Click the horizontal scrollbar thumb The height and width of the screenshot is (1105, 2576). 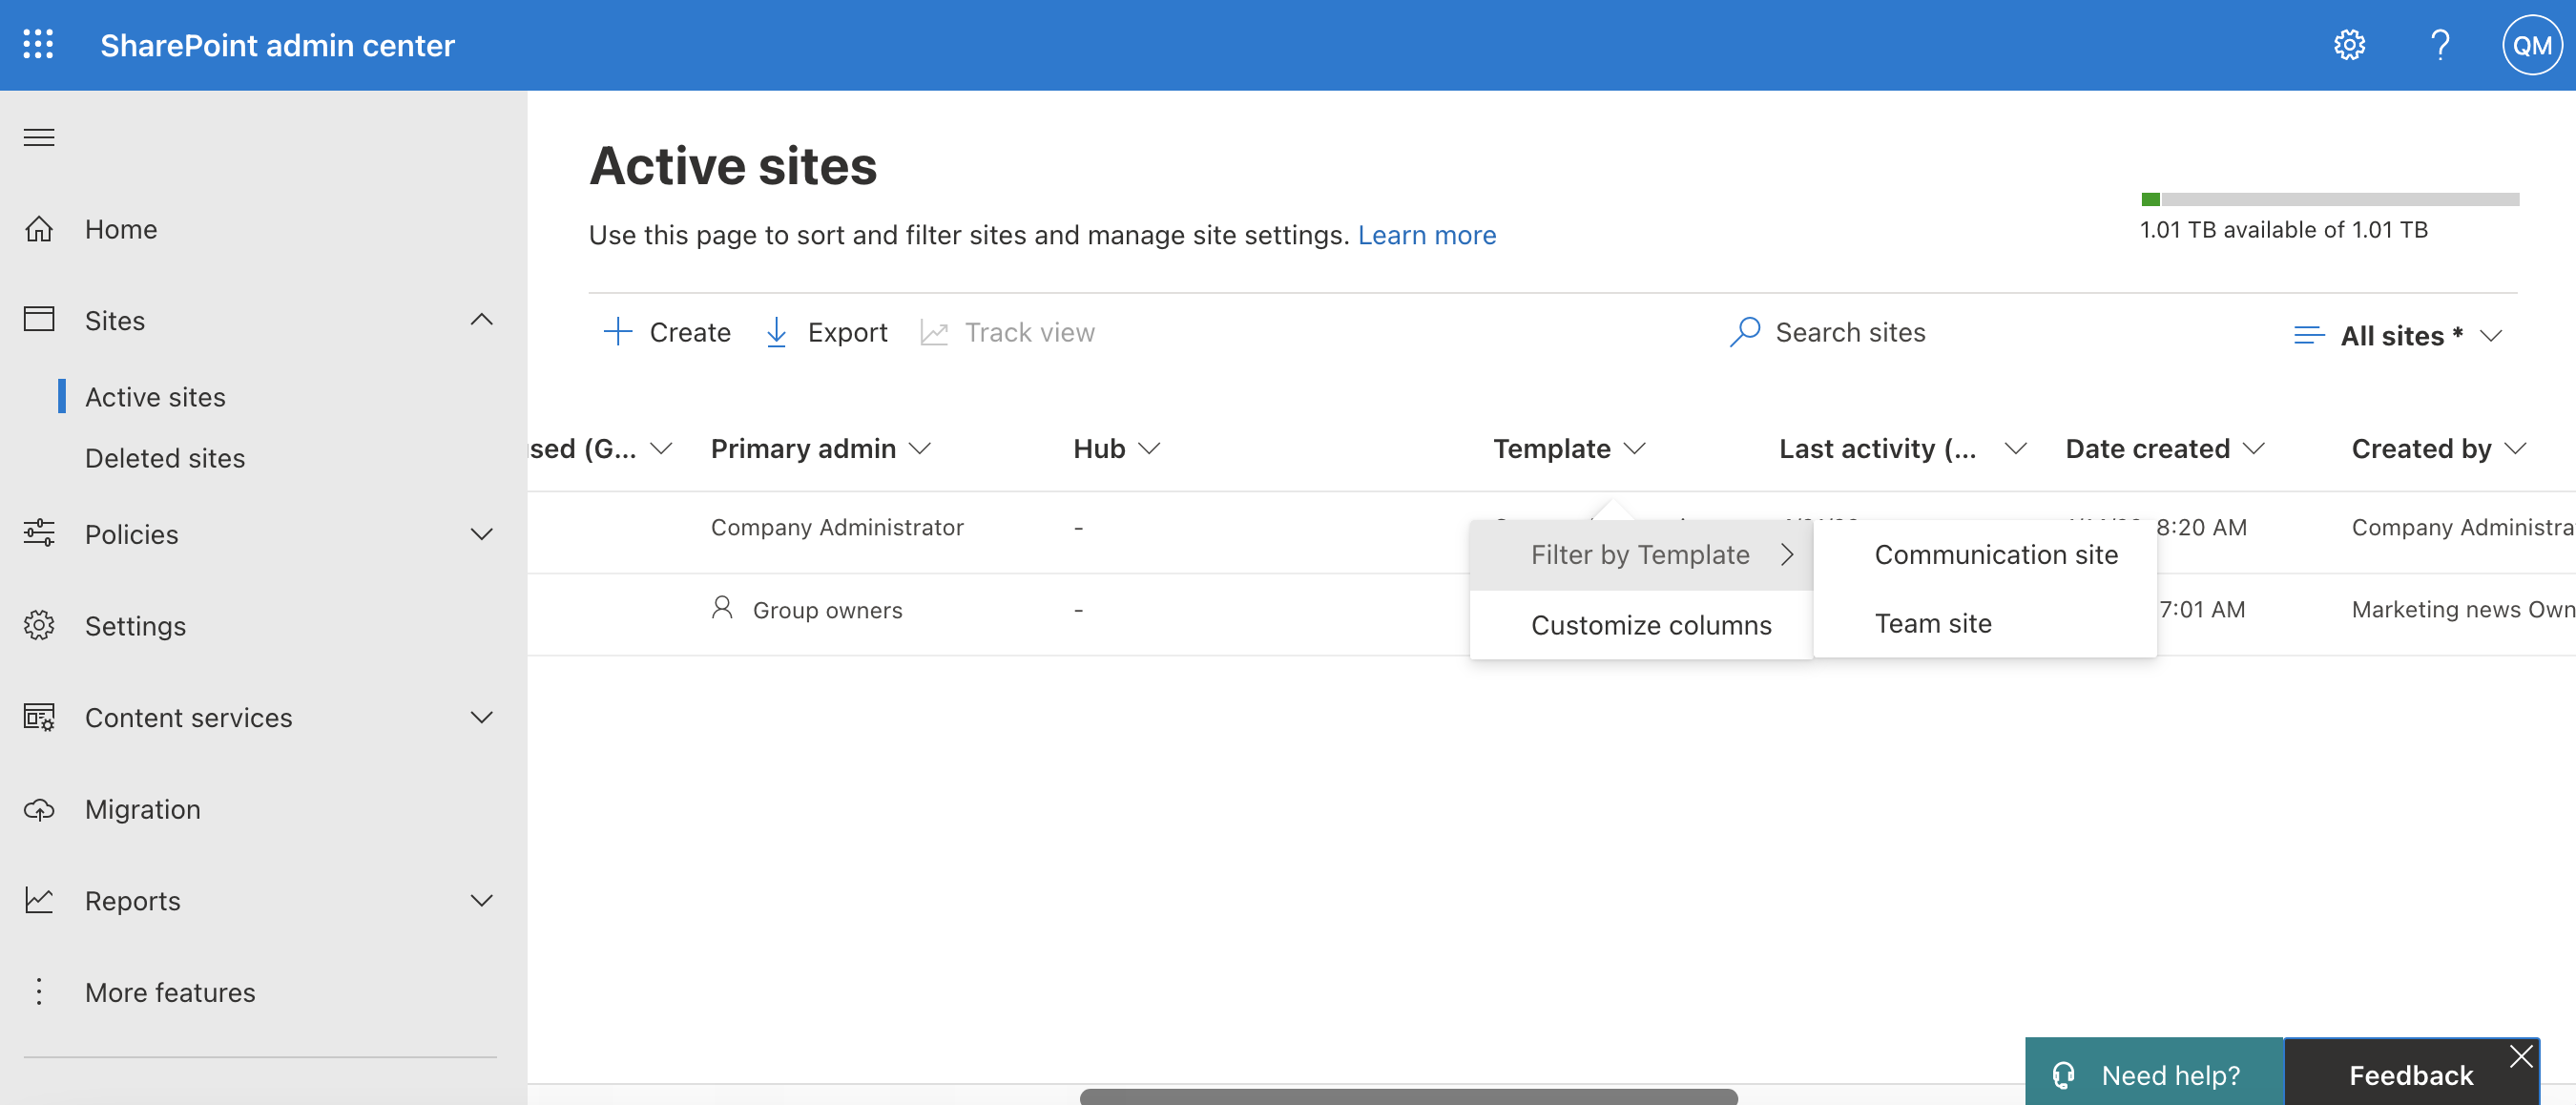[x=1408, y=1096]
